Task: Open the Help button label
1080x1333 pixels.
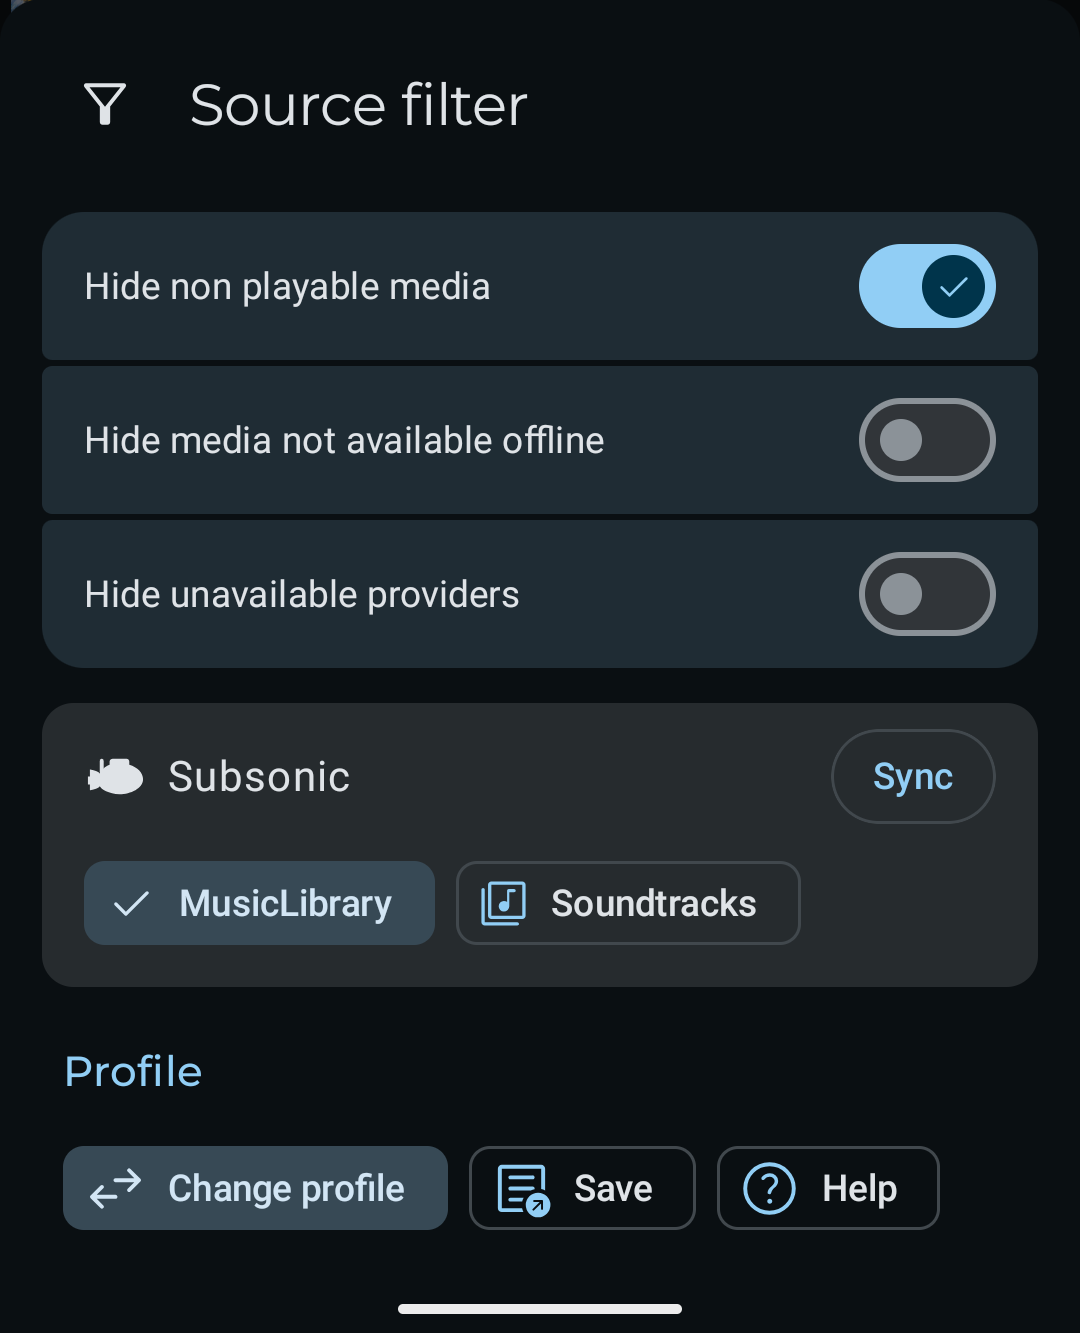Action: tap(859, 1189)
